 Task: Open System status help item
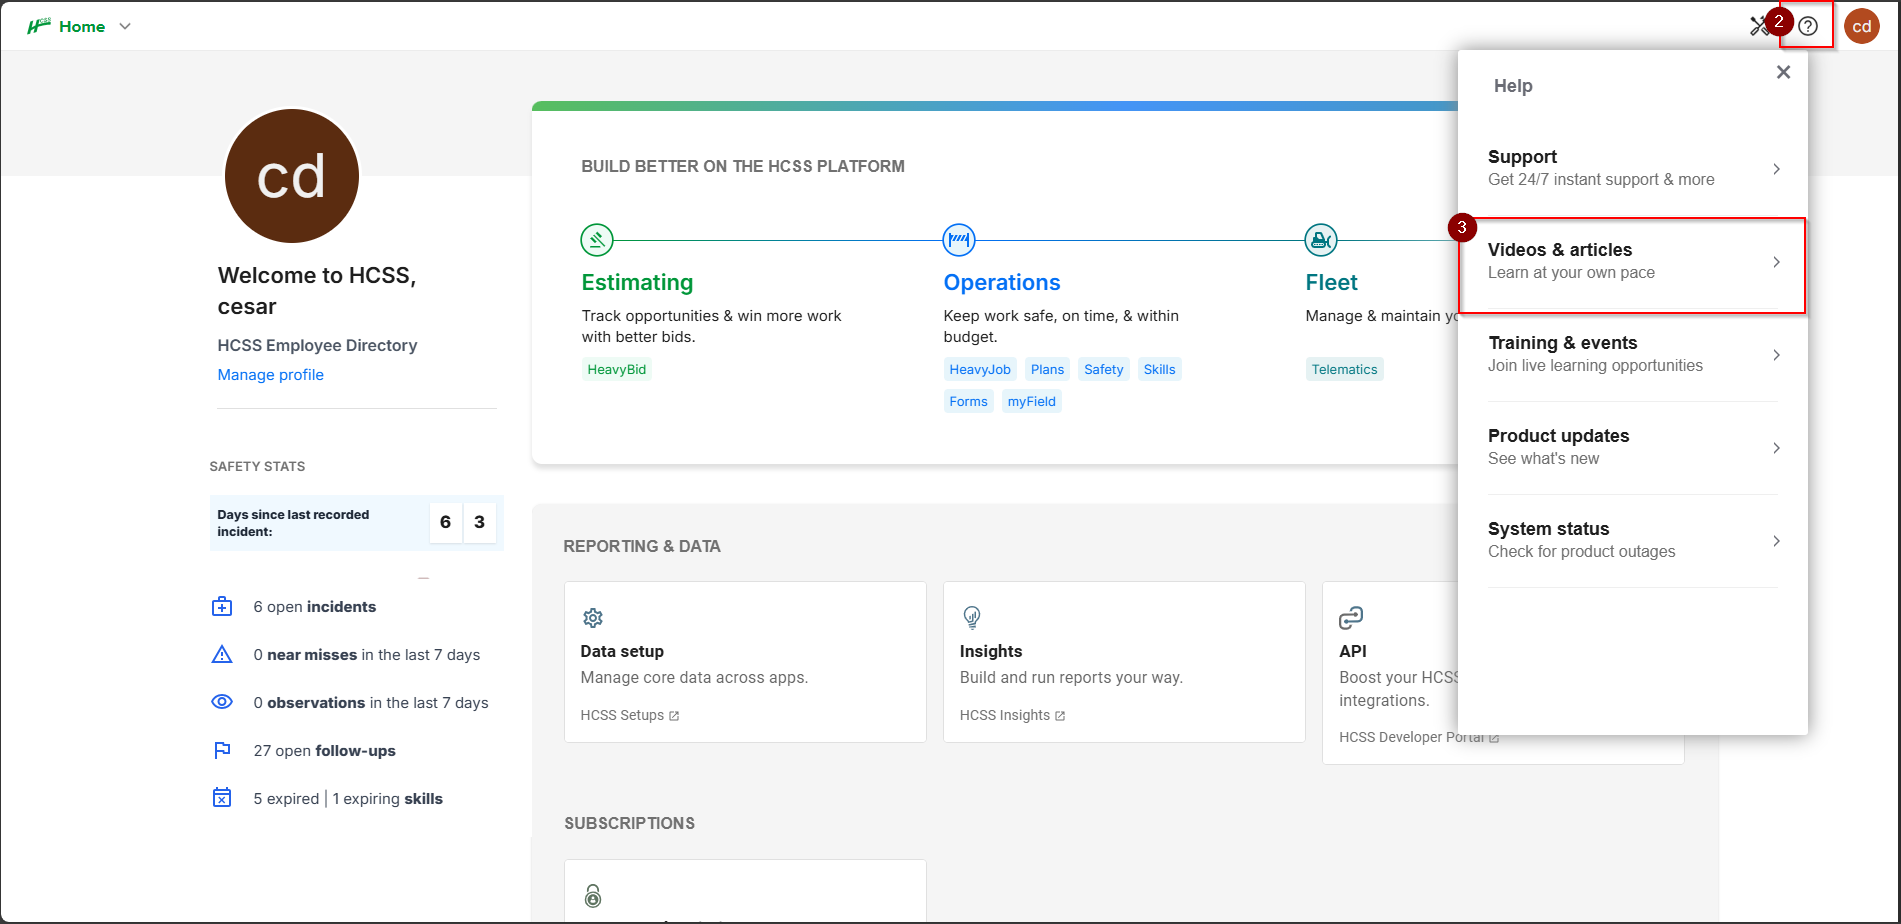coord(1633,540)
